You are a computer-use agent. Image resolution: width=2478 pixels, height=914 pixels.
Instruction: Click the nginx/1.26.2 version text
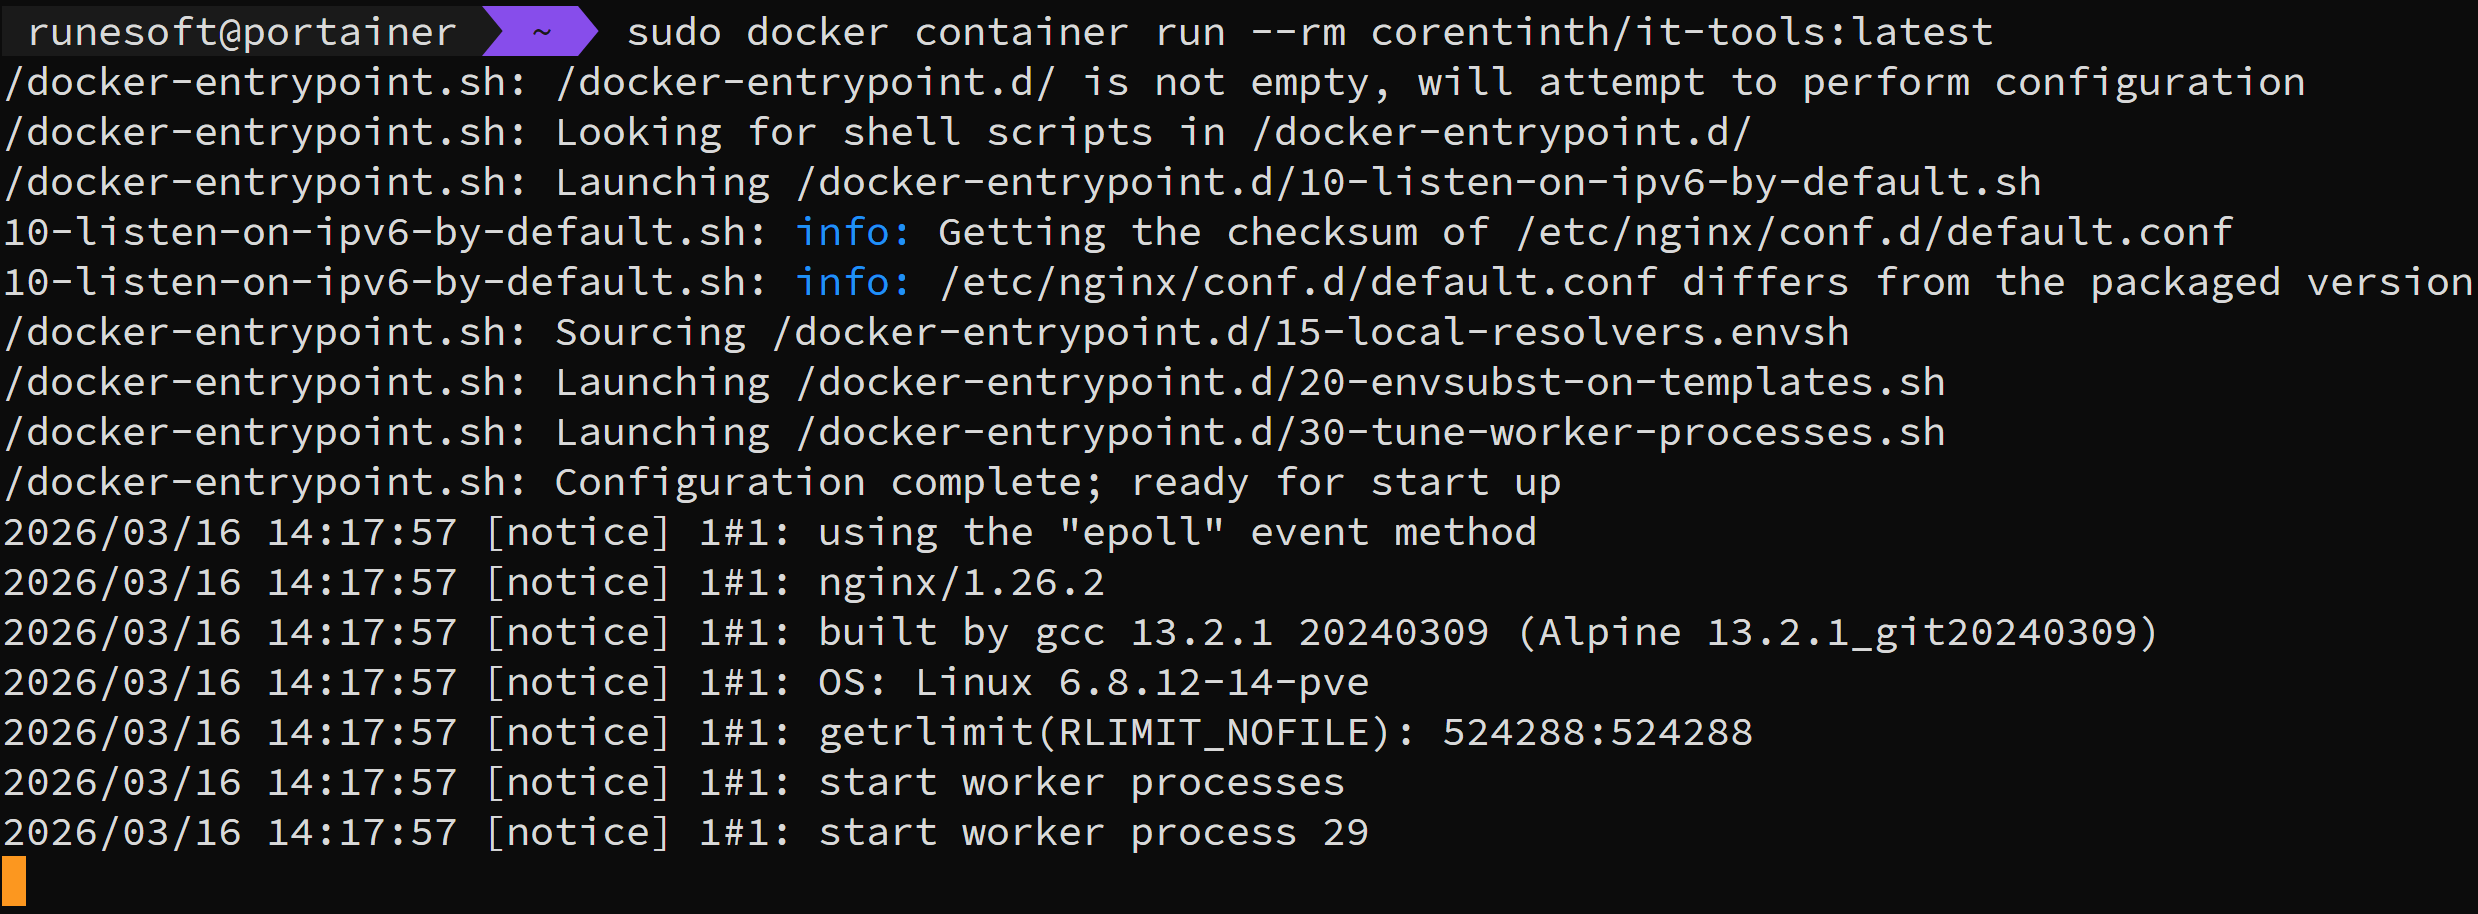point(961,582)
